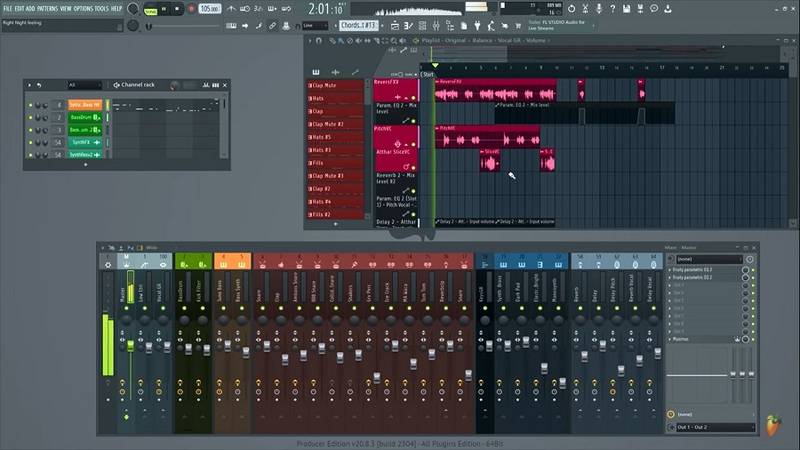
Task: Open the OPTIONS menu
Action: (x=84, y=9)
